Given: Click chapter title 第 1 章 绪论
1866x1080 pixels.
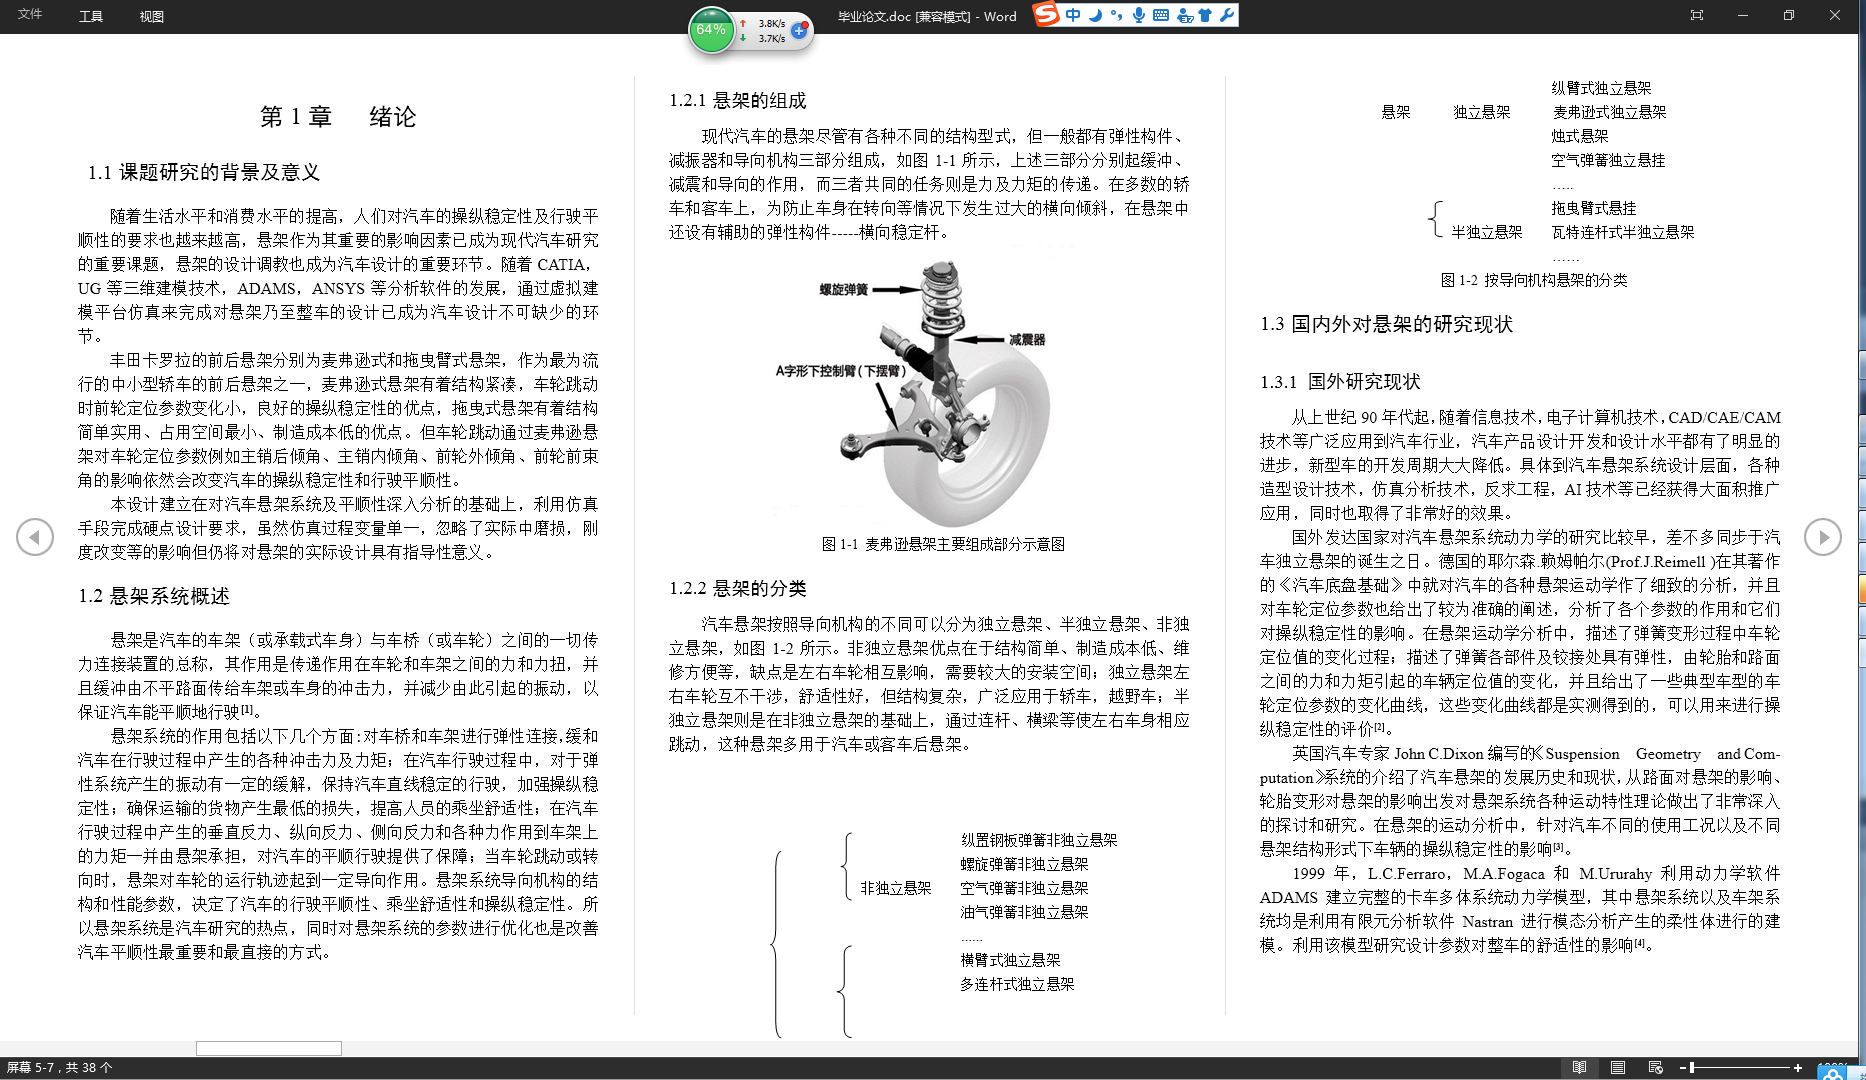Looking at the screenshot, I should coord(338,117).
